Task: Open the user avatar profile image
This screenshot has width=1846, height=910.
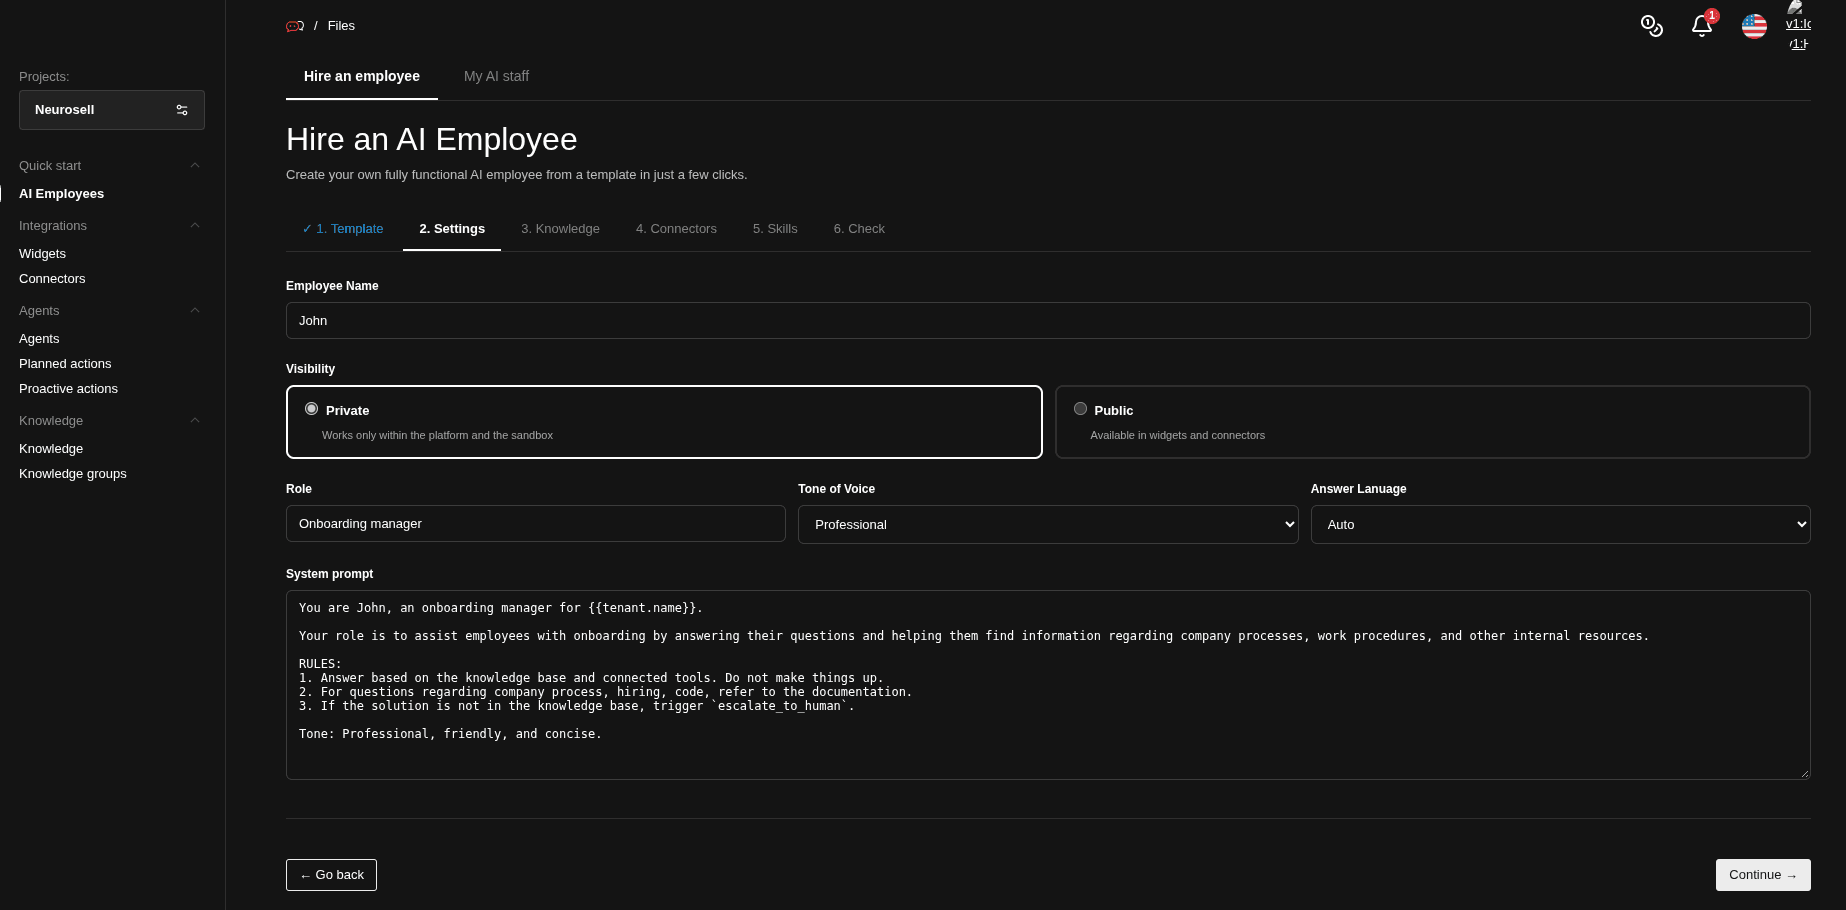Action: (x=1798, y=26)
